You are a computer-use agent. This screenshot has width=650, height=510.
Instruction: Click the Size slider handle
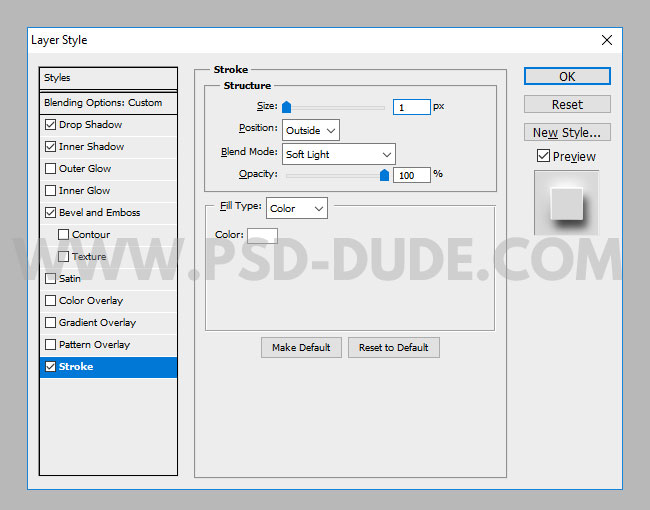pyautogui.click(x=286, y=107)
